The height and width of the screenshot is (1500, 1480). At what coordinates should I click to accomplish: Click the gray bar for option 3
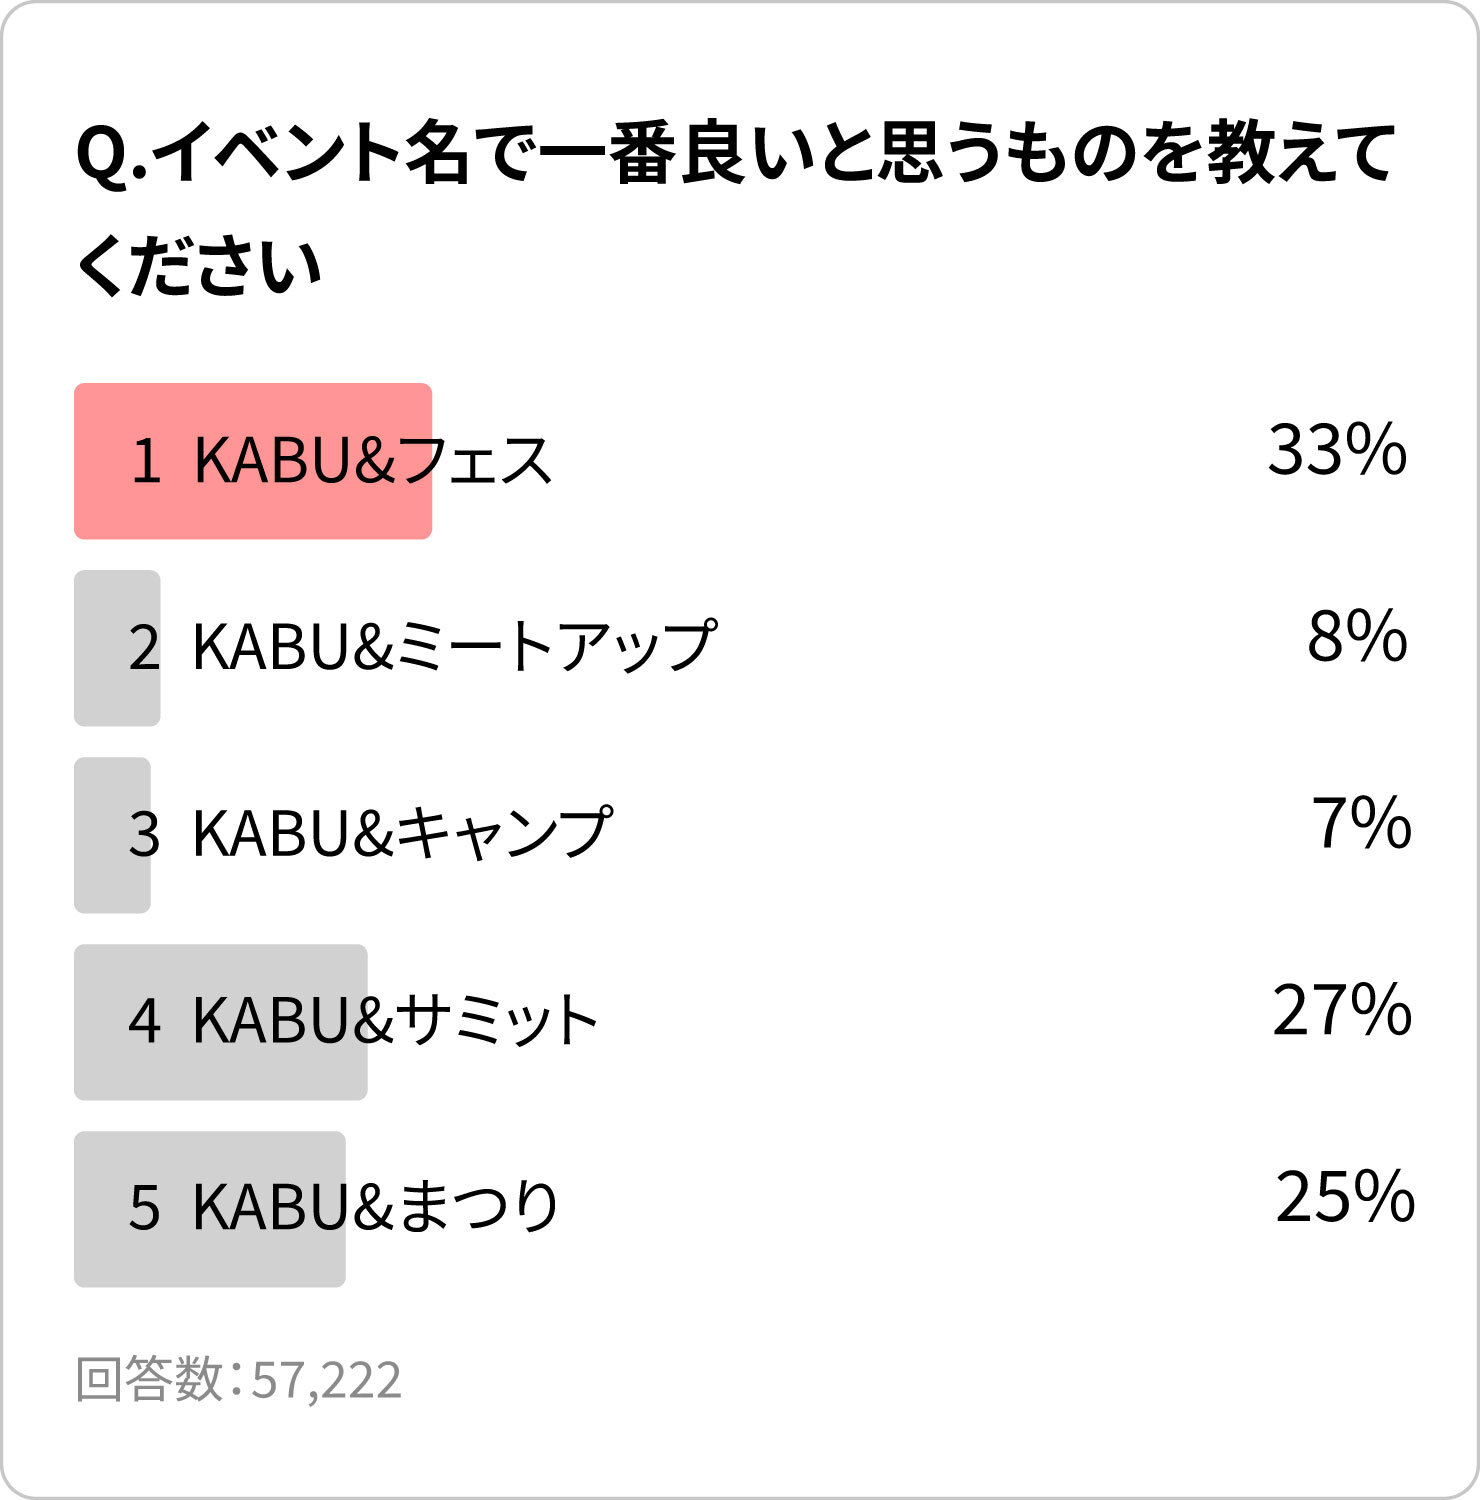click(x=112, y=835)
